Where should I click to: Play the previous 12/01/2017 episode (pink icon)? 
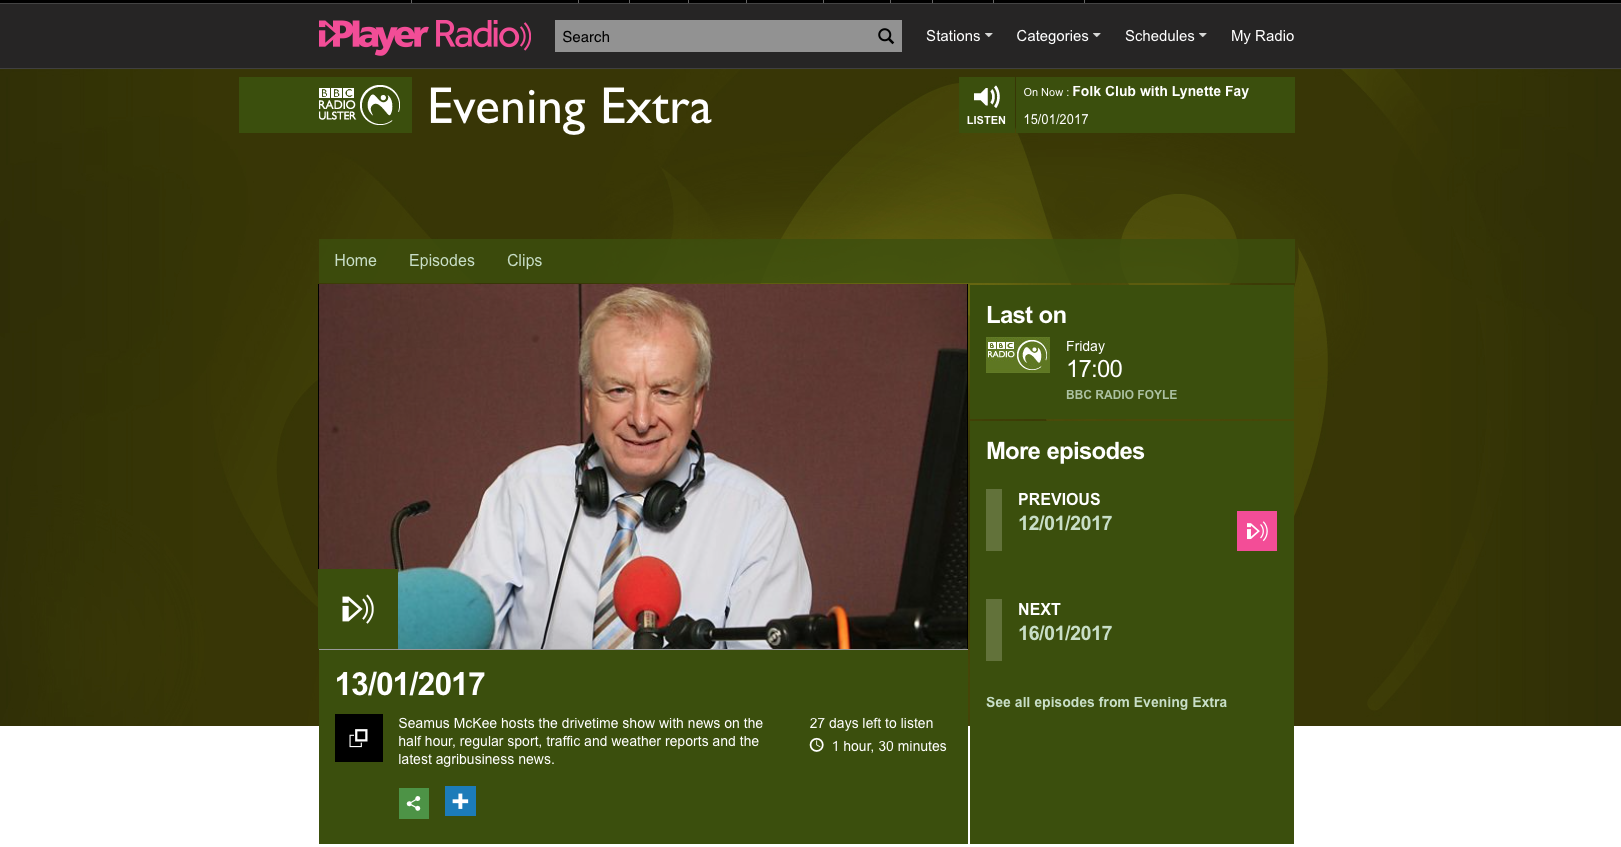(x=1257, y=531)
